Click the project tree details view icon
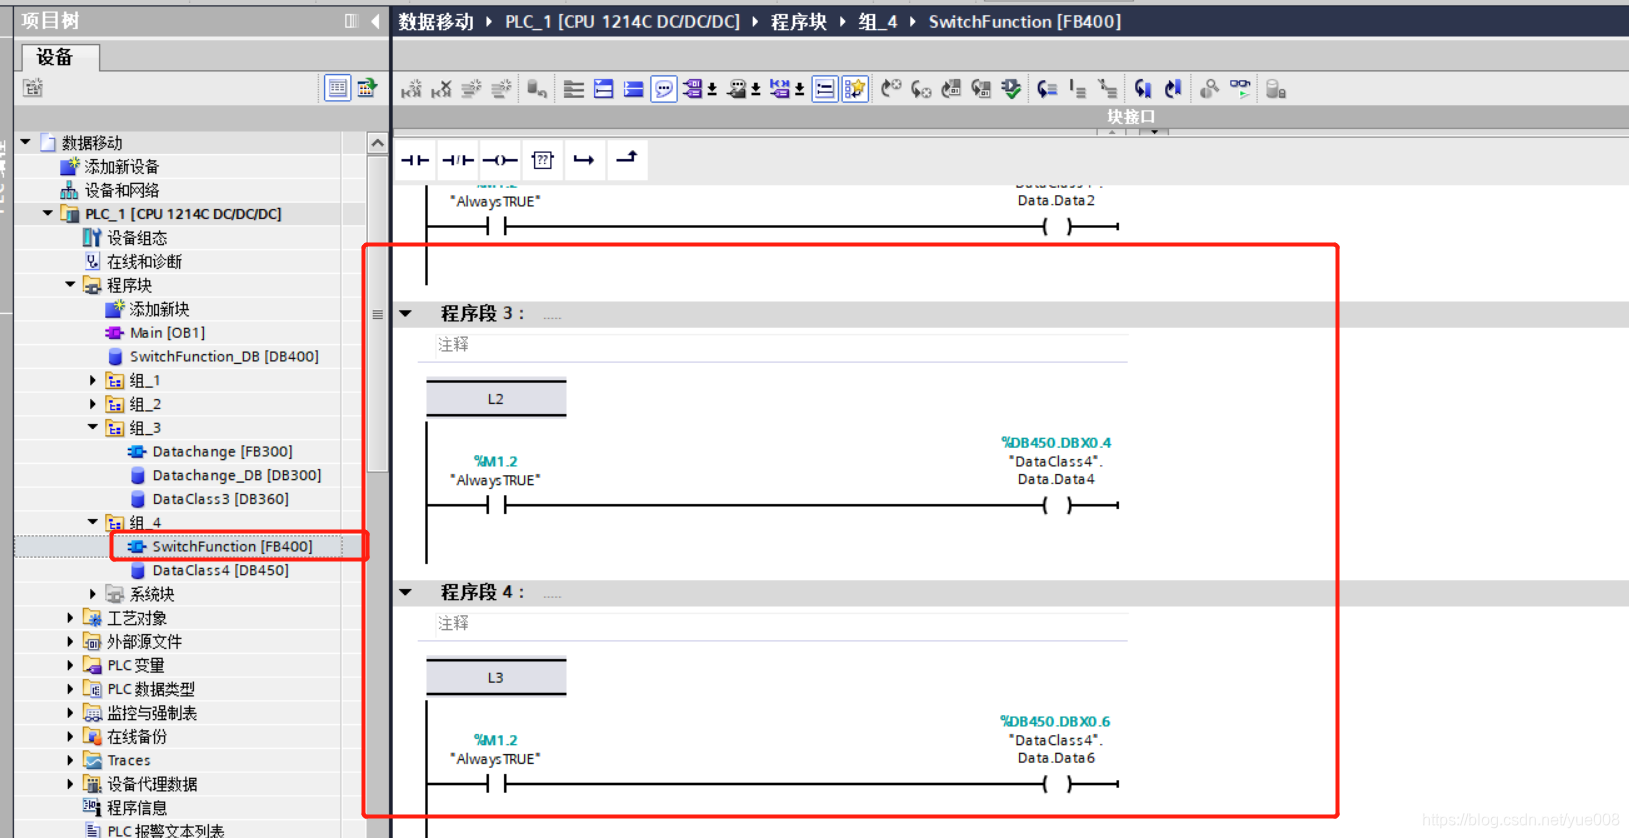 click(338, 88)
